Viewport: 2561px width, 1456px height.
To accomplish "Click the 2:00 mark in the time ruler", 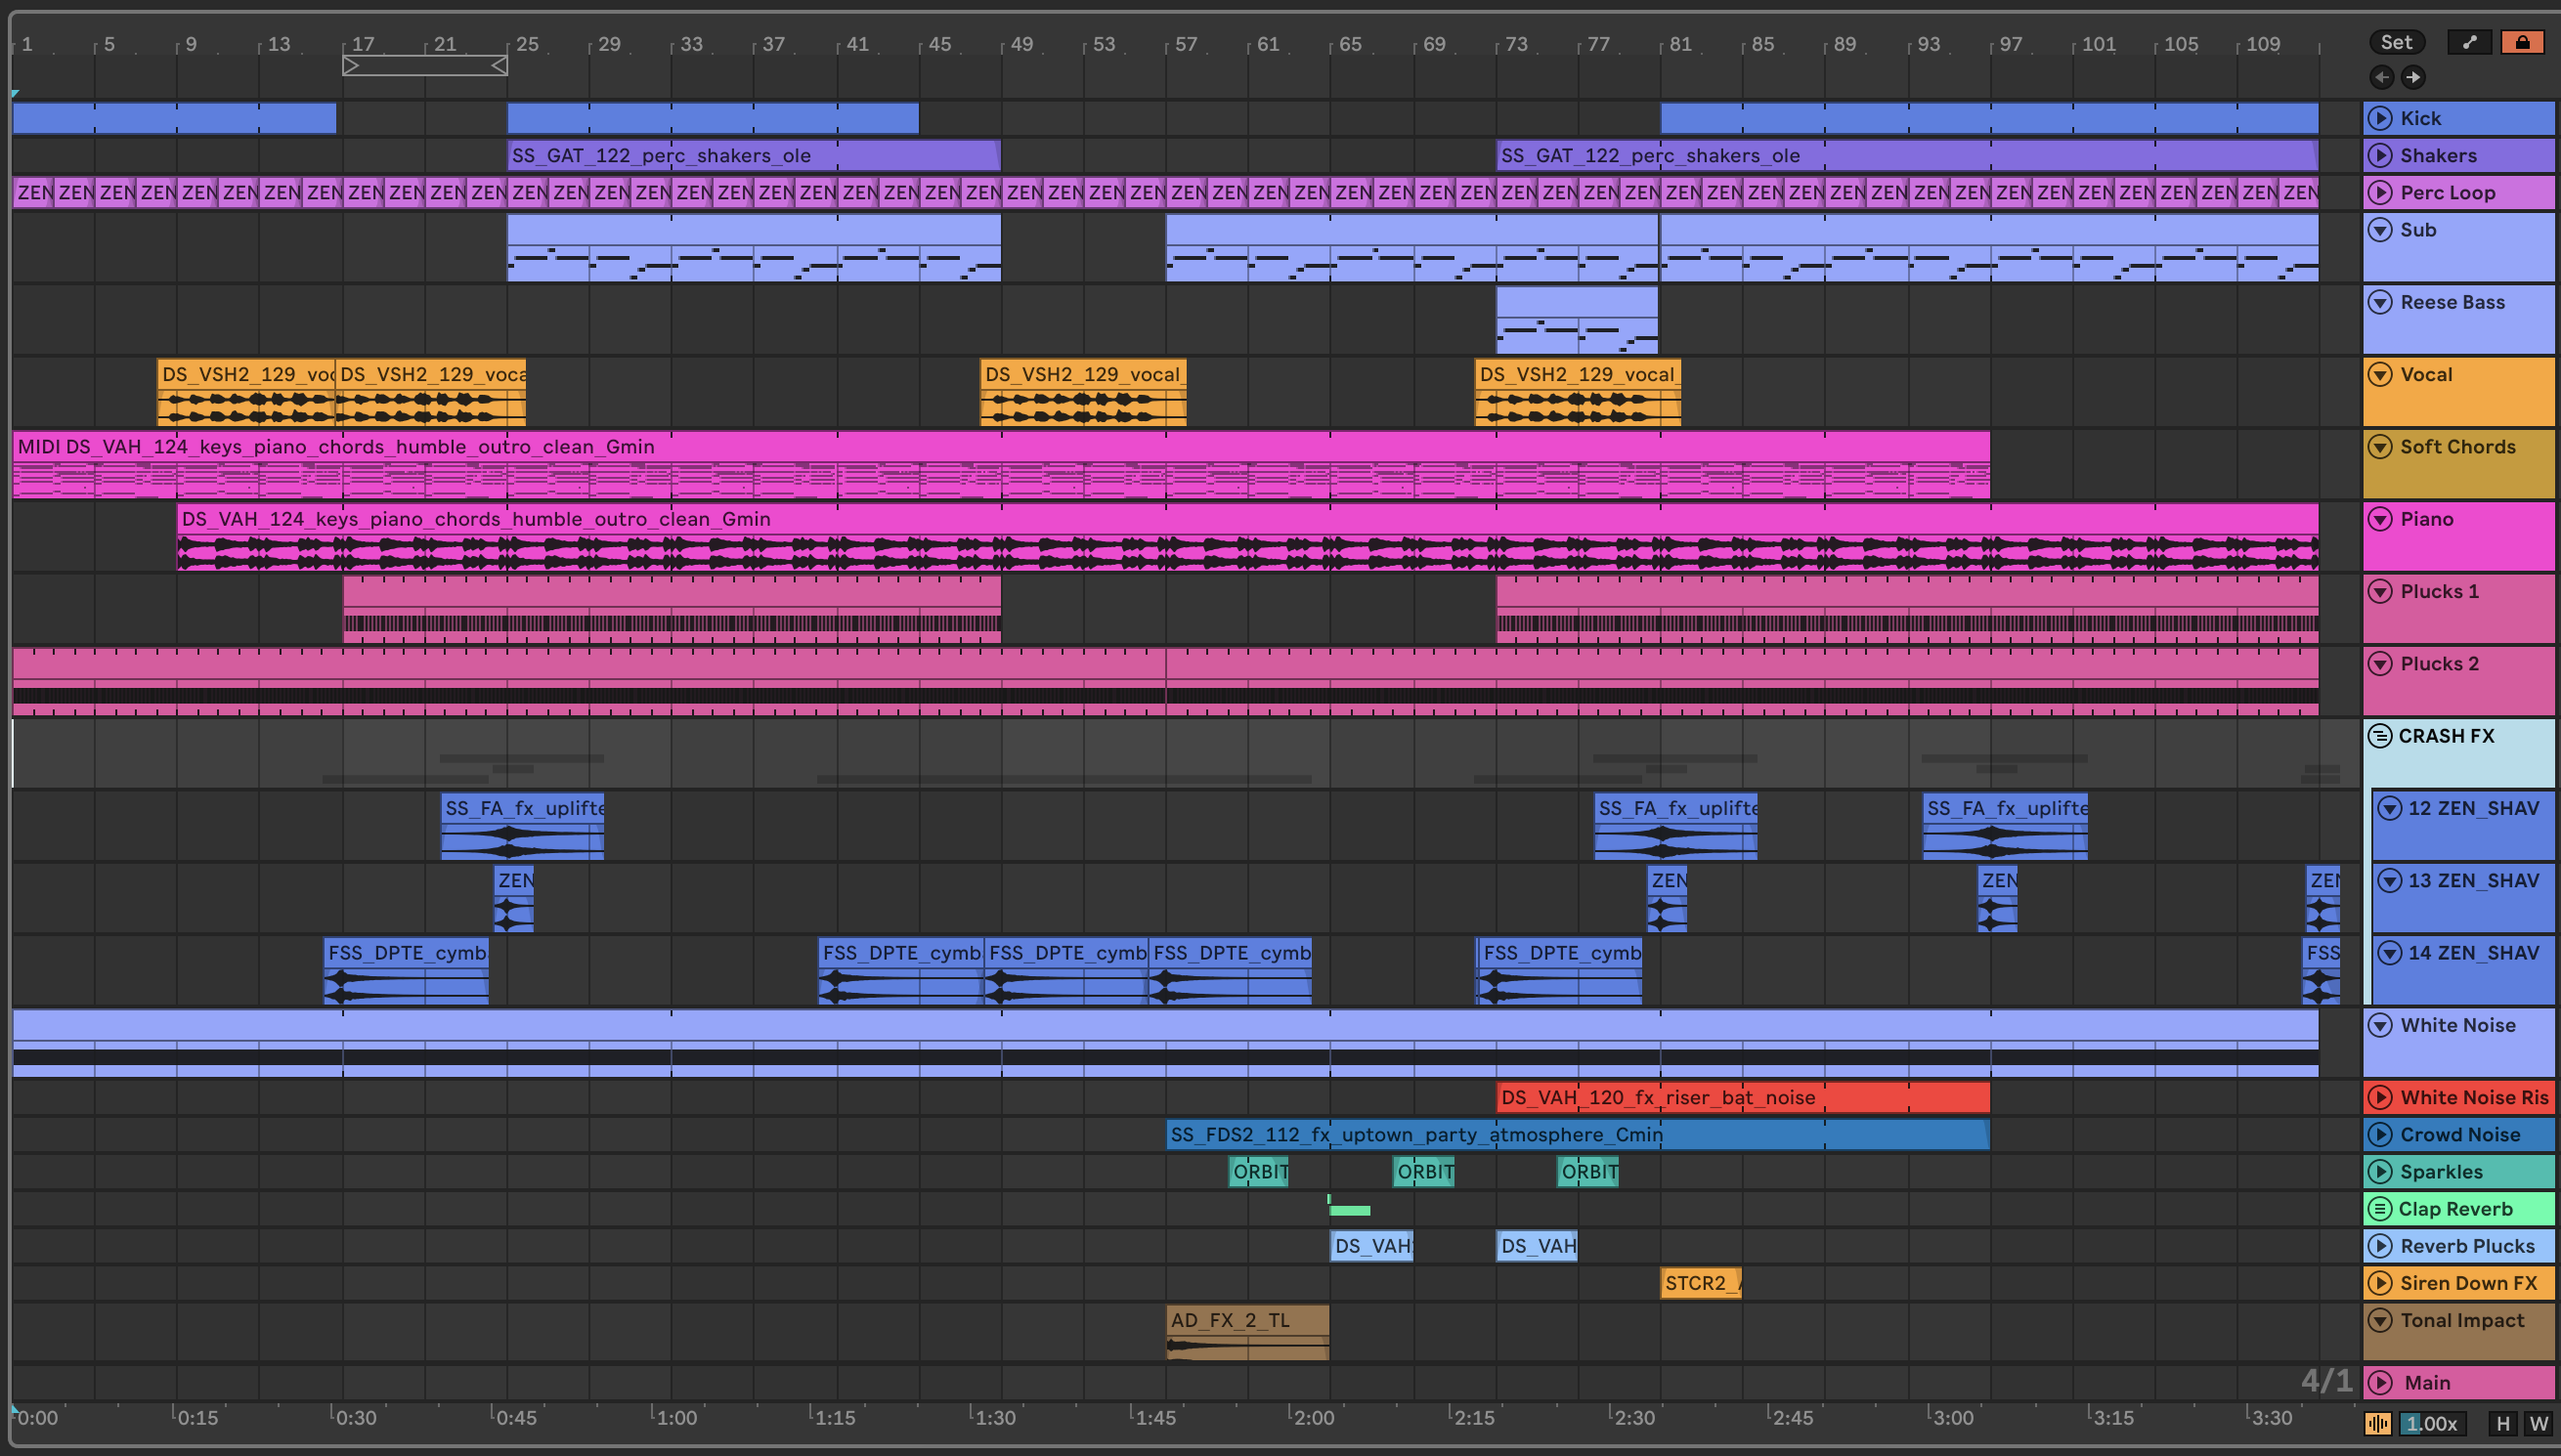I will (1313, 1417).
